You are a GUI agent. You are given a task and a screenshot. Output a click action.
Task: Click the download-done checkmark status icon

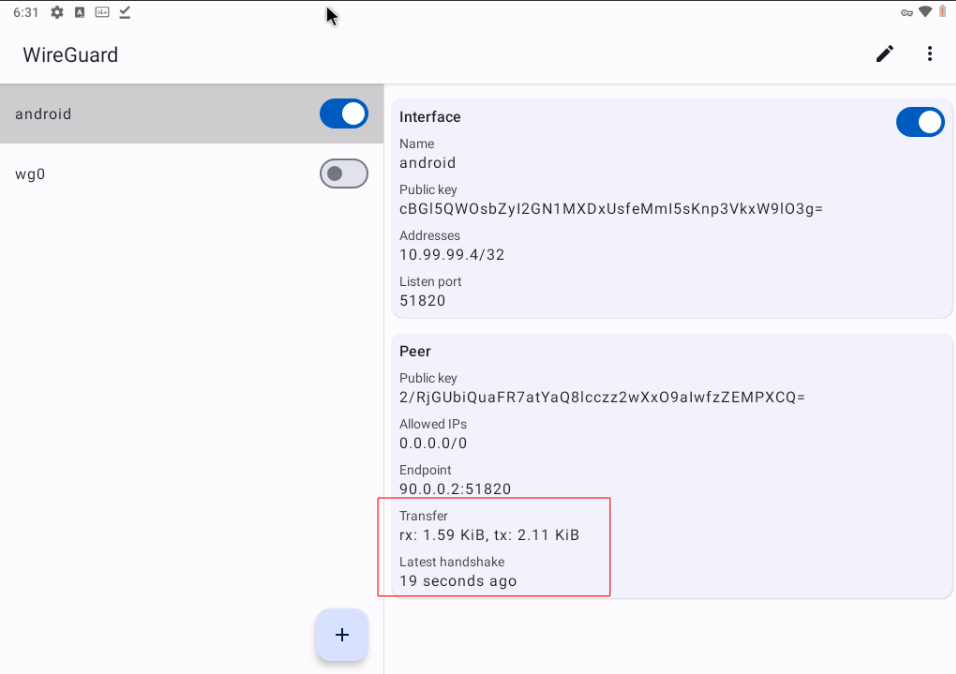click(x=125, y=12)
